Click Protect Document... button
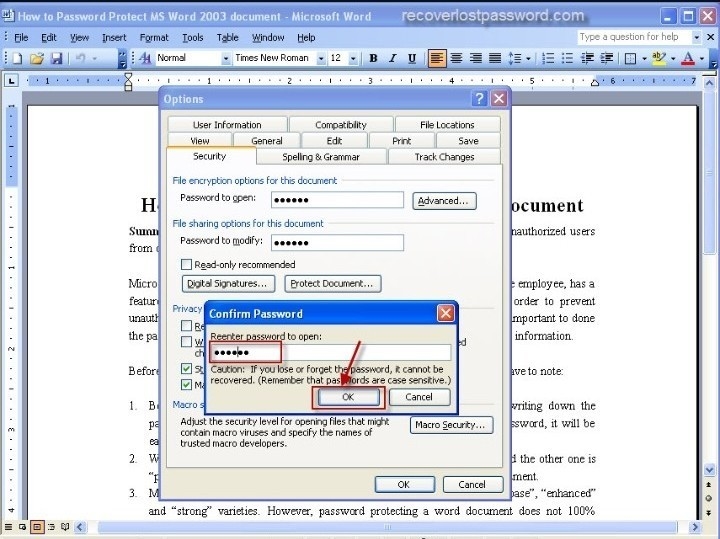The height and width of the screenshot is (539, 720). tap(332, 284)
